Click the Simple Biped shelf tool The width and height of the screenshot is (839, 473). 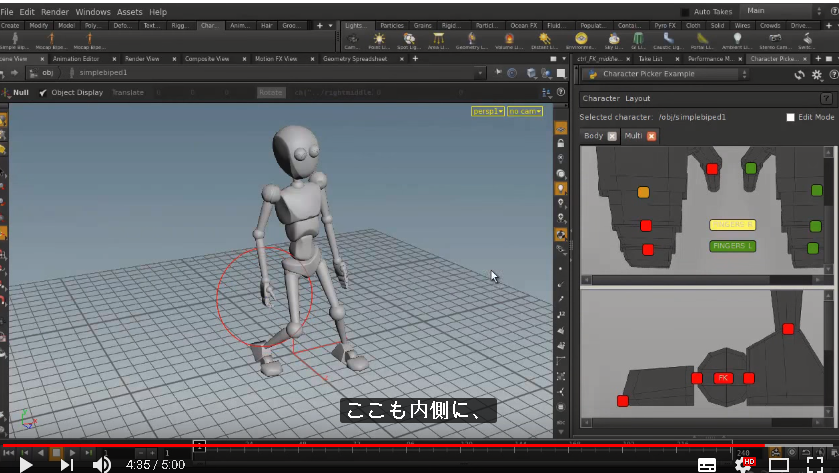point(14,41)
